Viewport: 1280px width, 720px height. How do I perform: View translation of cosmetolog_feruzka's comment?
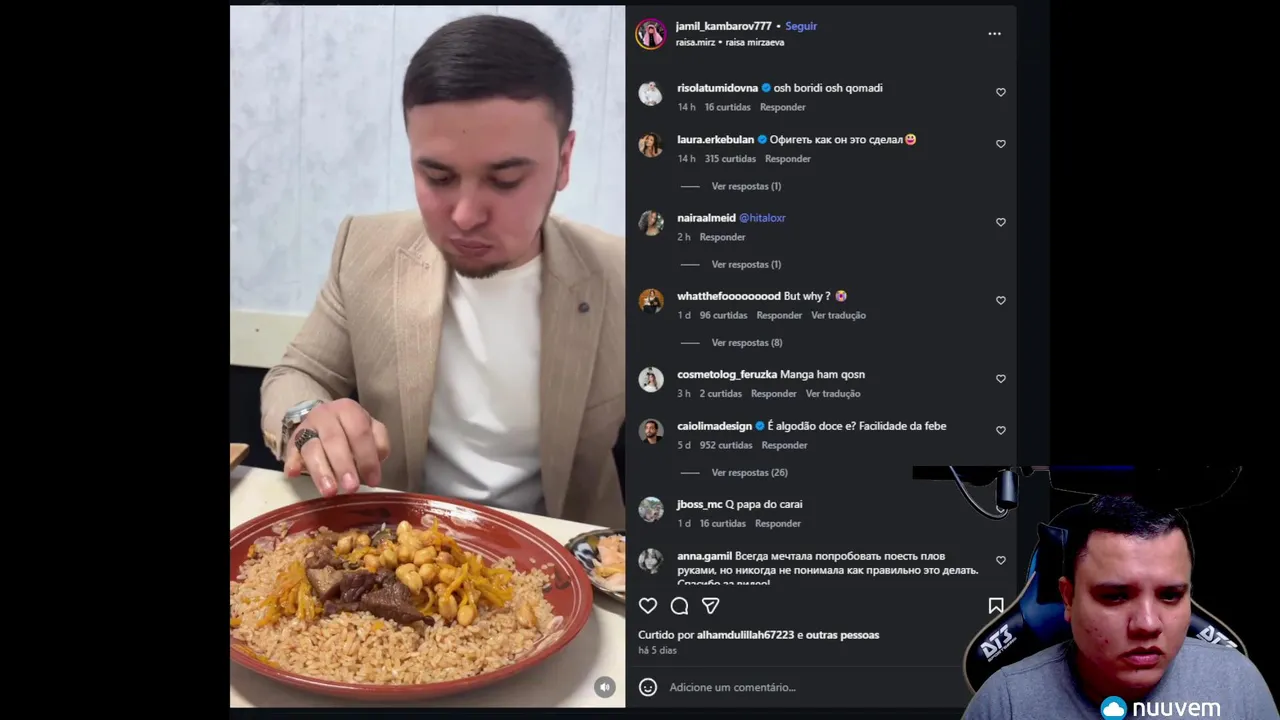pyautogui.click(x=833, y=394)
